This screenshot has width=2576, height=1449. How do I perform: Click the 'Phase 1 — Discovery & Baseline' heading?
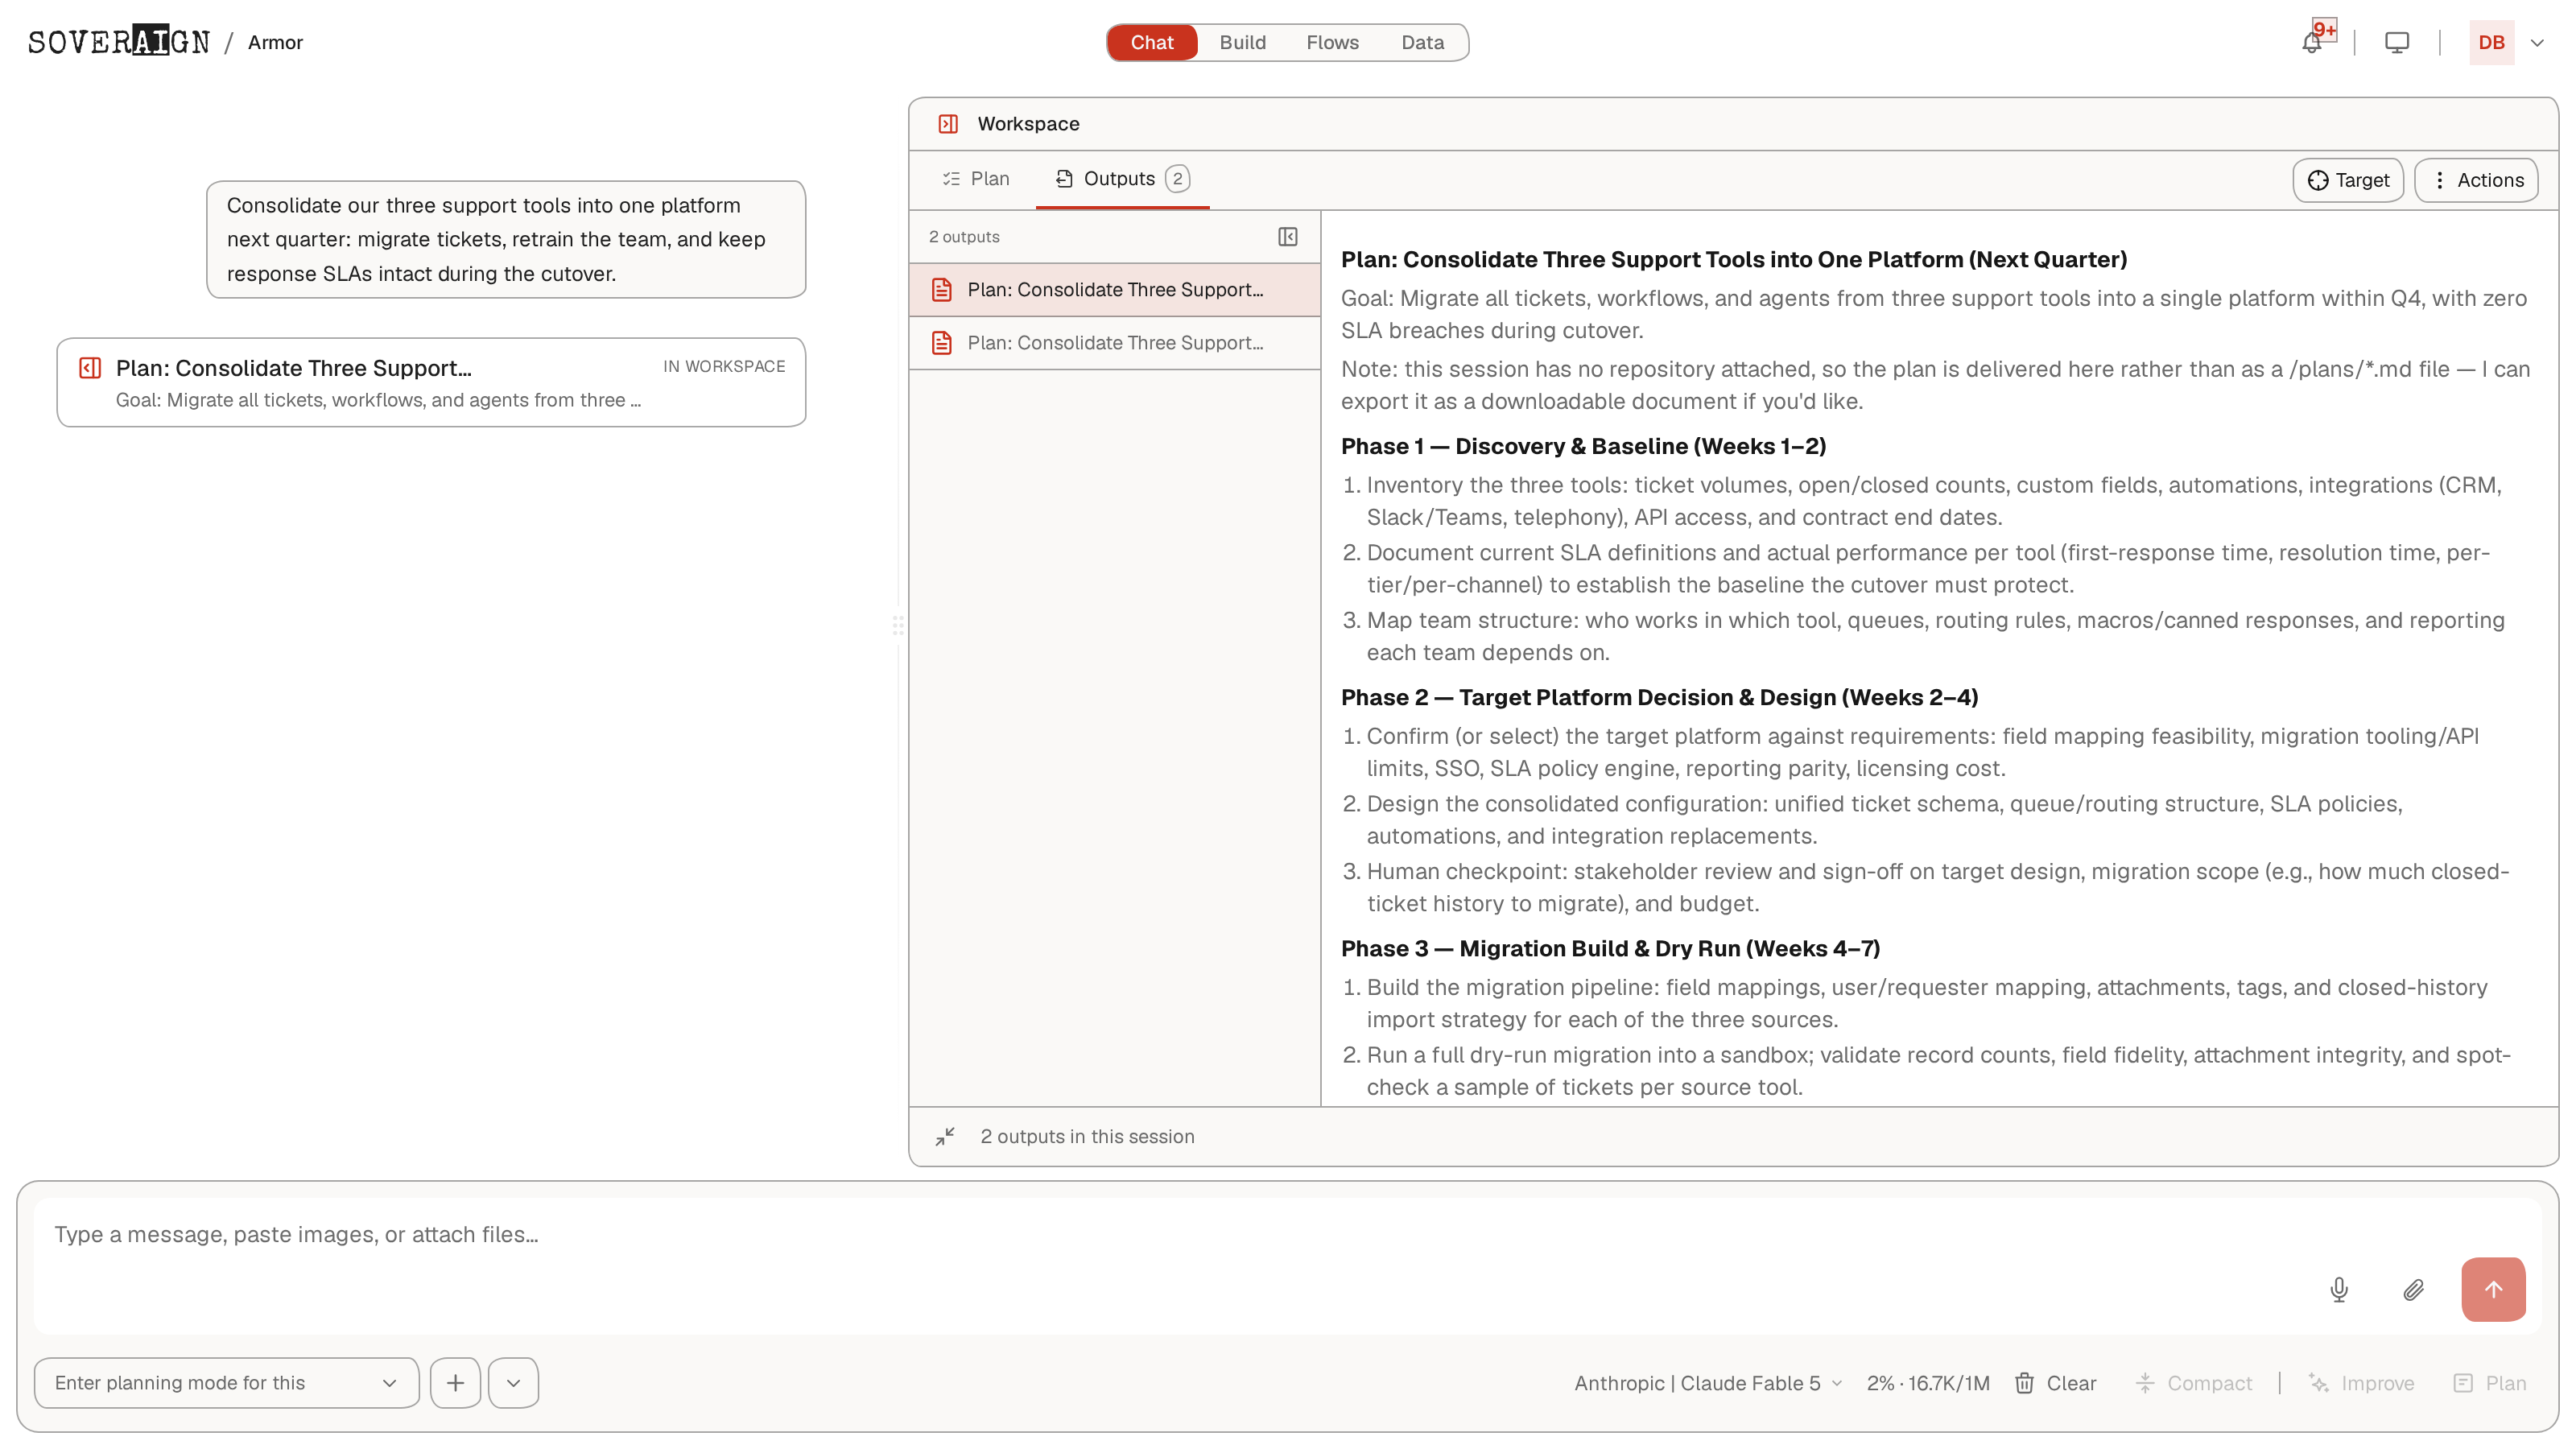1583,446
